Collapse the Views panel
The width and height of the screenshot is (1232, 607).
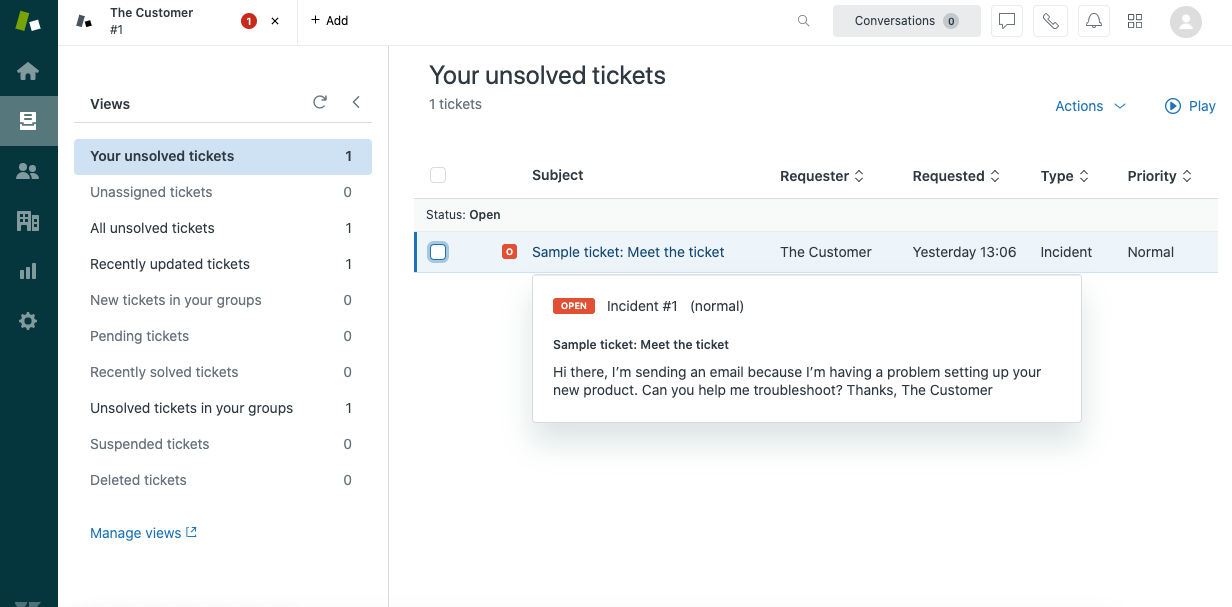(x=356, y=102)
